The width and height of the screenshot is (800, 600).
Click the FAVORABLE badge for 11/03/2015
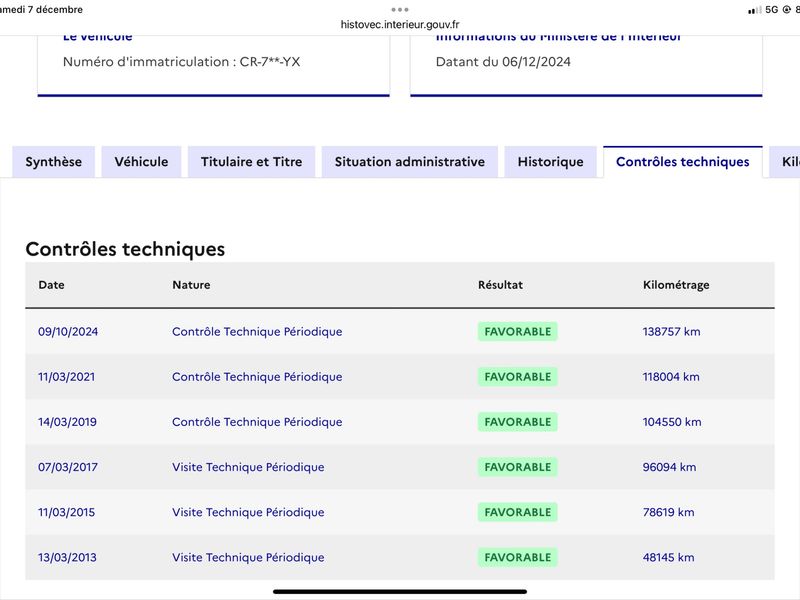click(518, 512)
